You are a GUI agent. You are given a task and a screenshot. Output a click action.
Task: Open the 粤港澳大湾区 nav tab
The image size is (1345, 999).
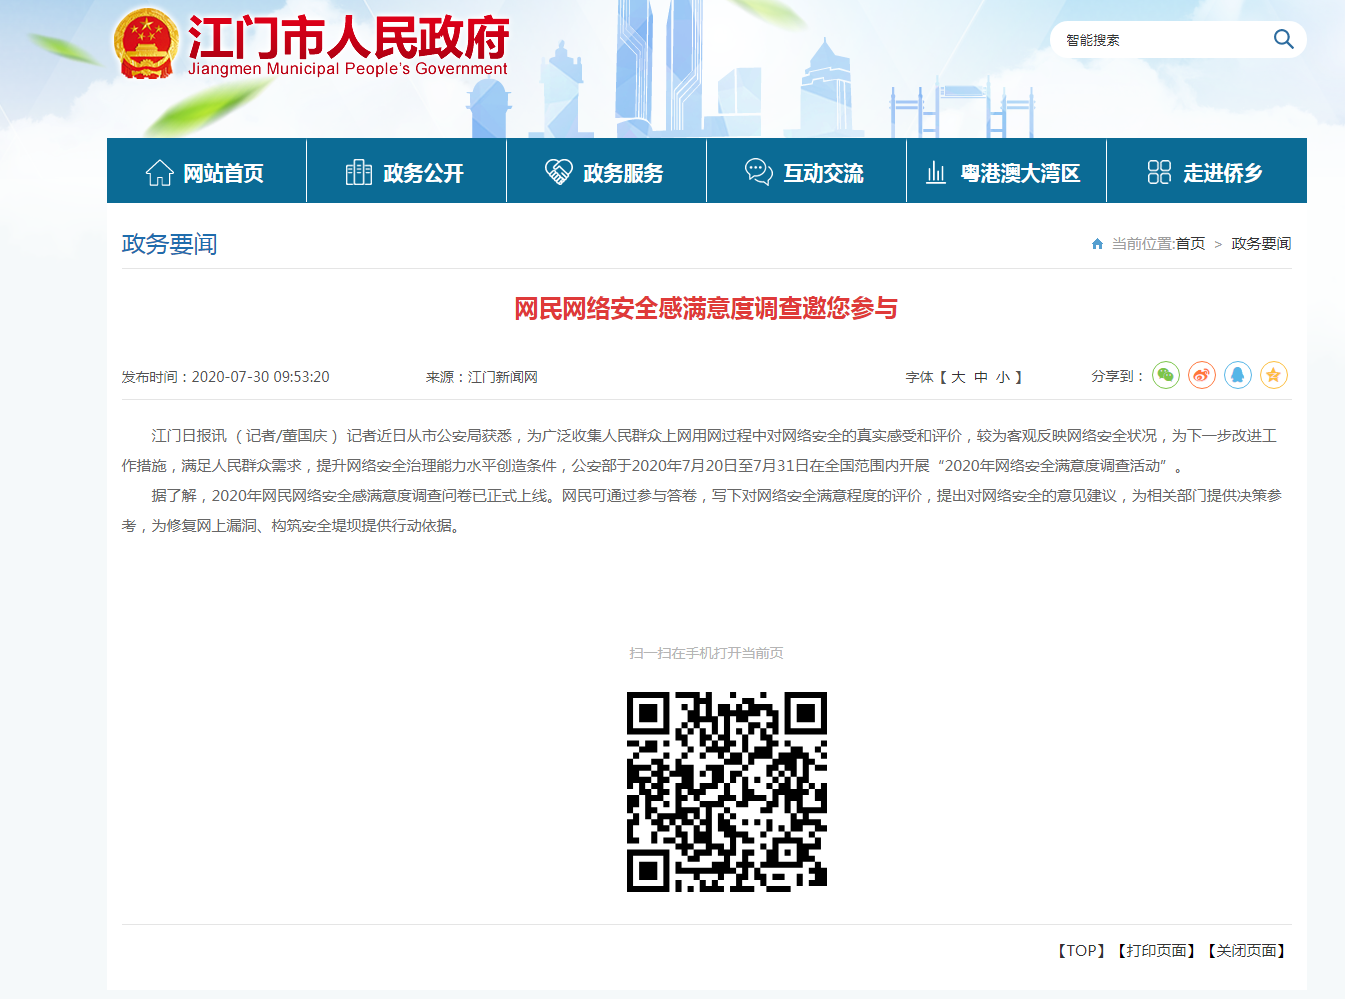[x=1006, y=171]
